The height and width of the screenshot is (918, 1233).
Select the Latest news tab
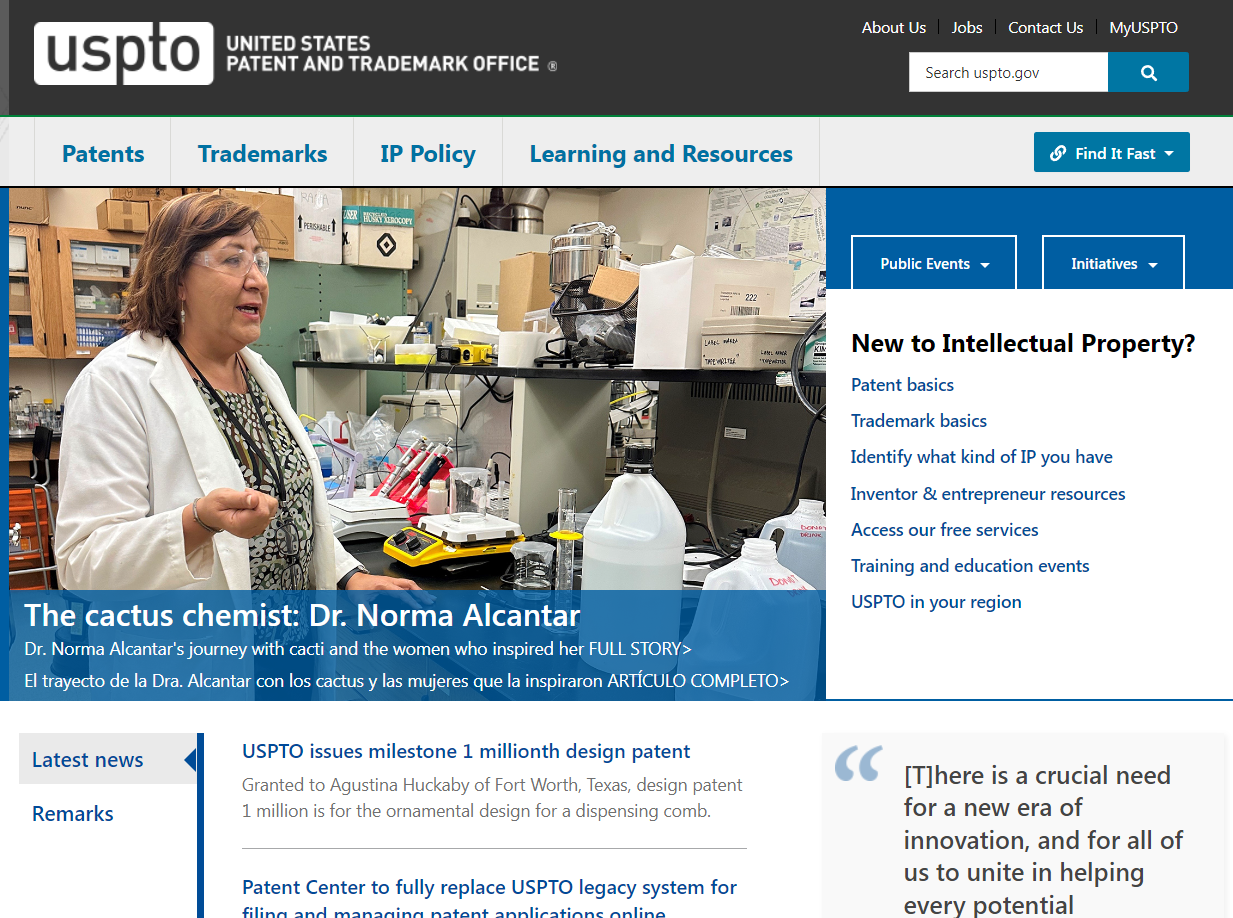click(x=88, y=760)
